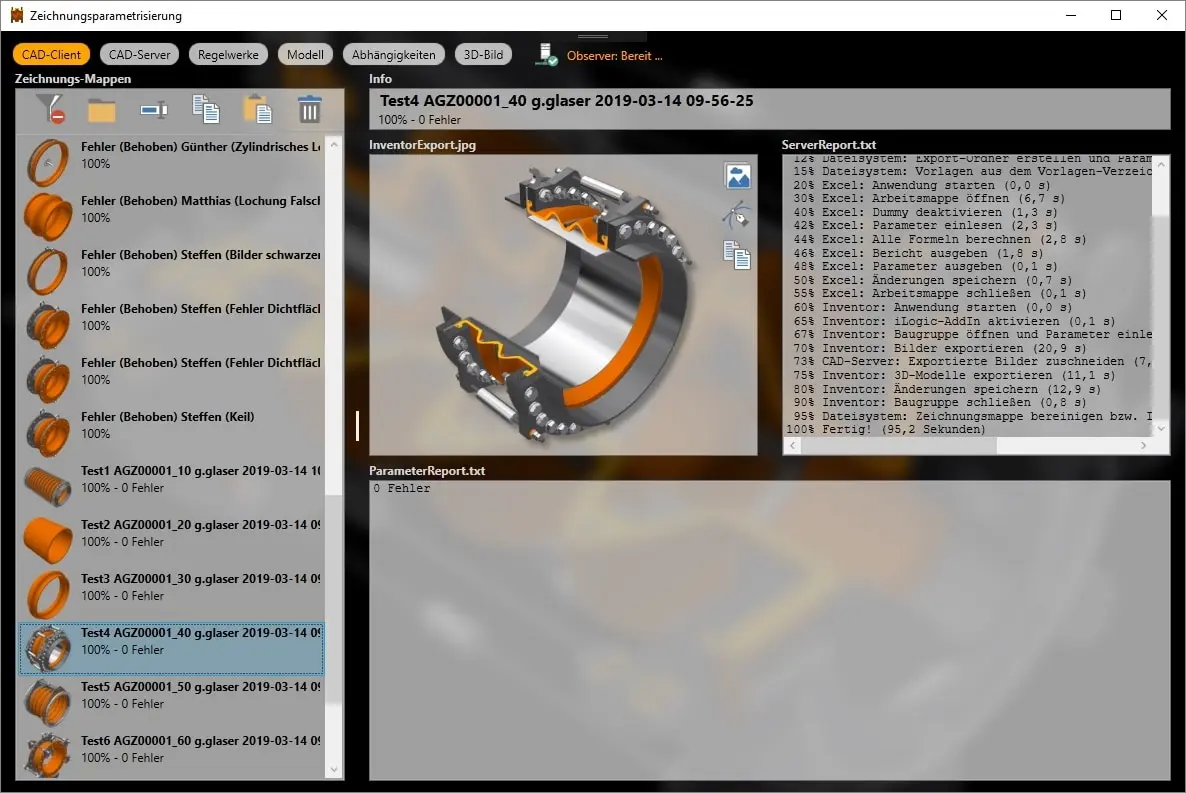Copy the selected drawing folder

click(206, 109)
